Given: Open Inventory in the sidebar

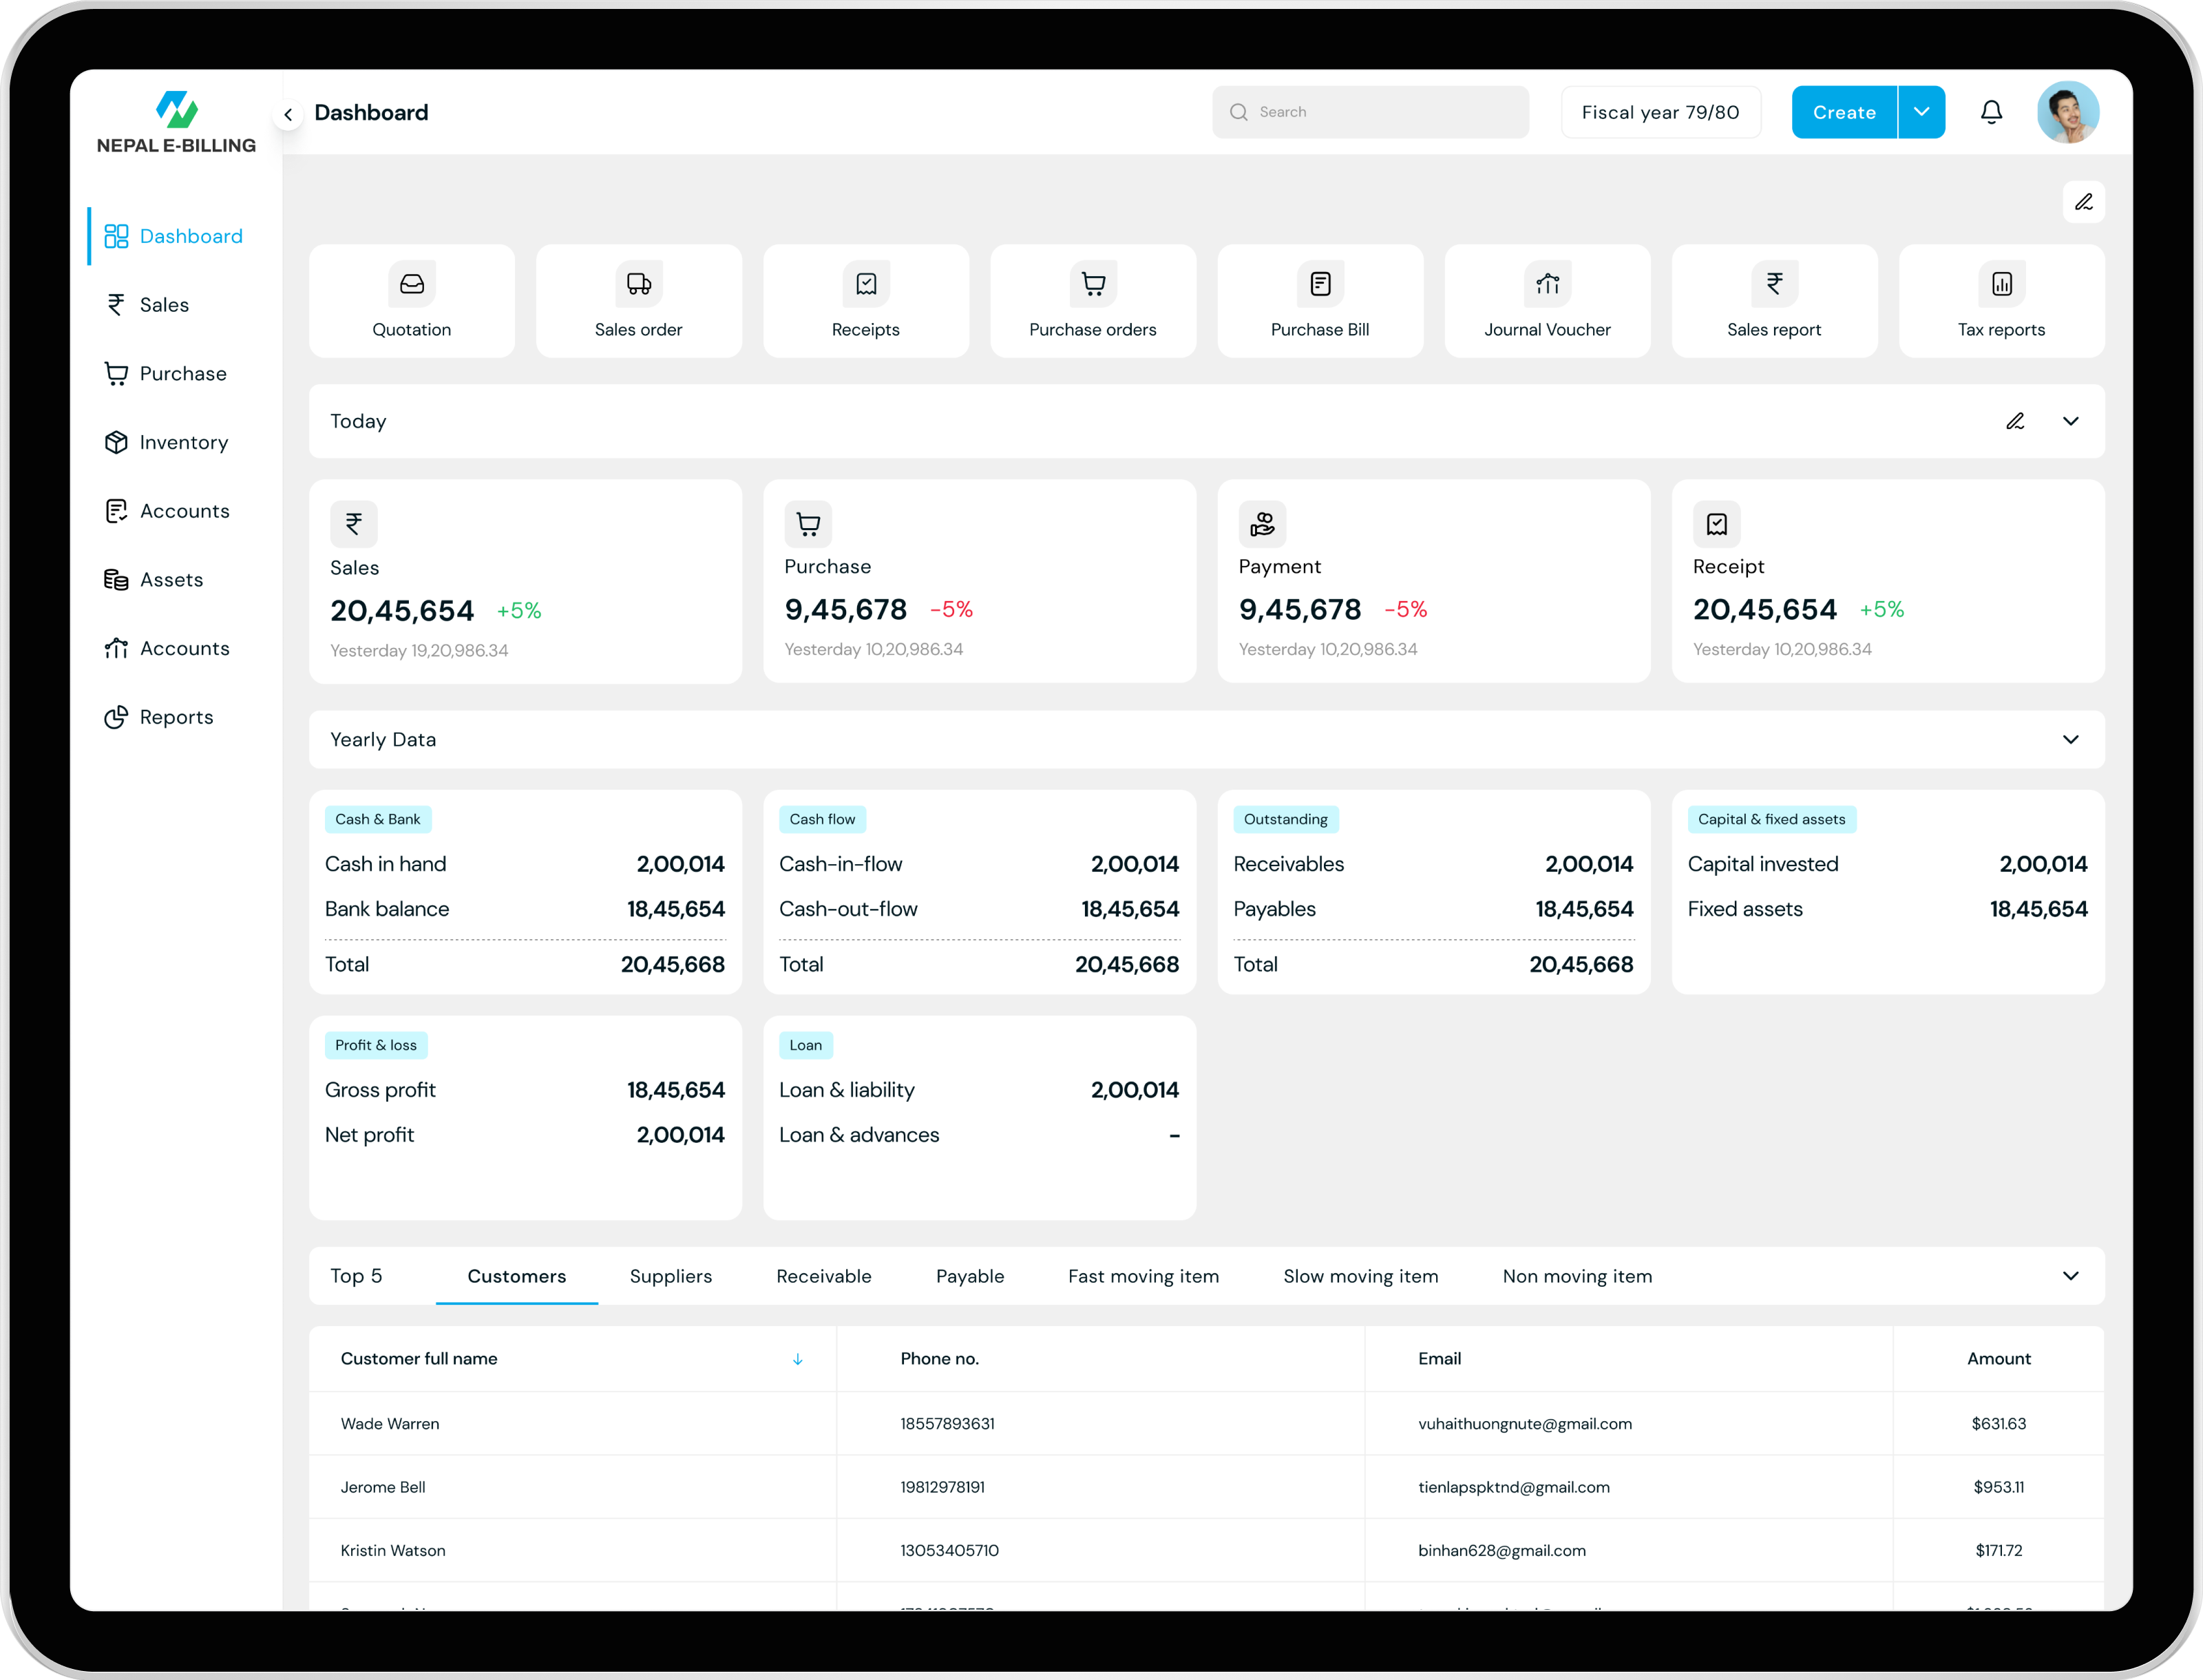Looking at the screenshot, I should [167, 442].
